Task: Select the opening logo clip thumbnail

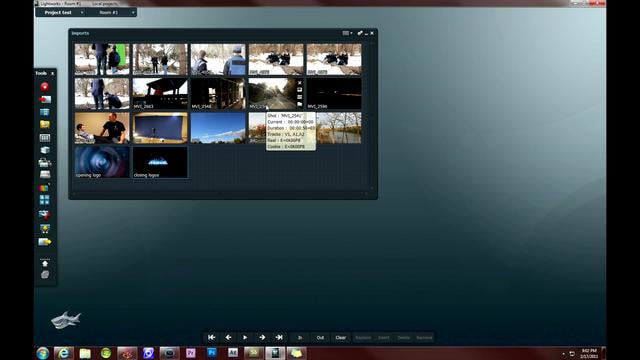Action: (102, 162)
